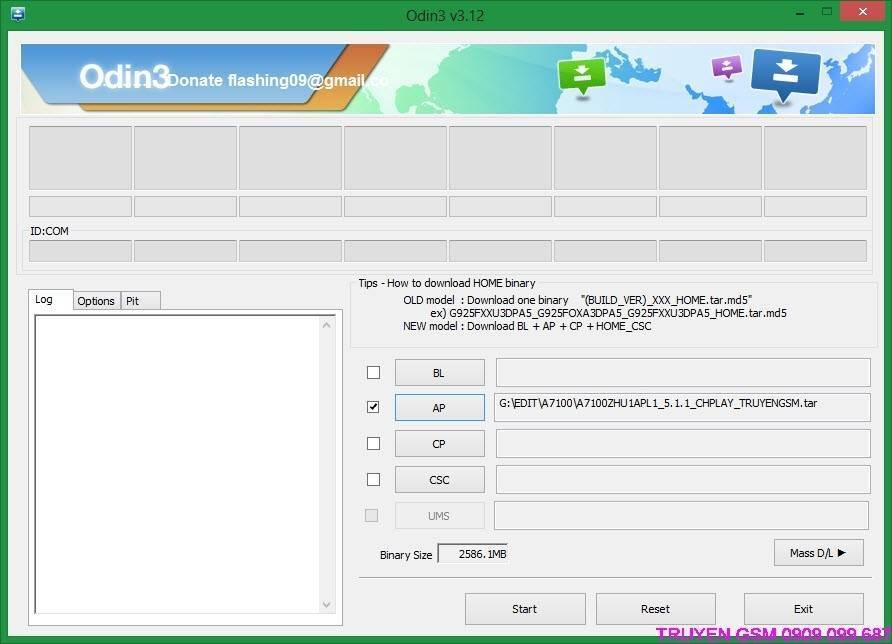Uncheck the AP checkbox
Image resolution: width=892 pixels, height=644 pixels.
coord(373,407)
